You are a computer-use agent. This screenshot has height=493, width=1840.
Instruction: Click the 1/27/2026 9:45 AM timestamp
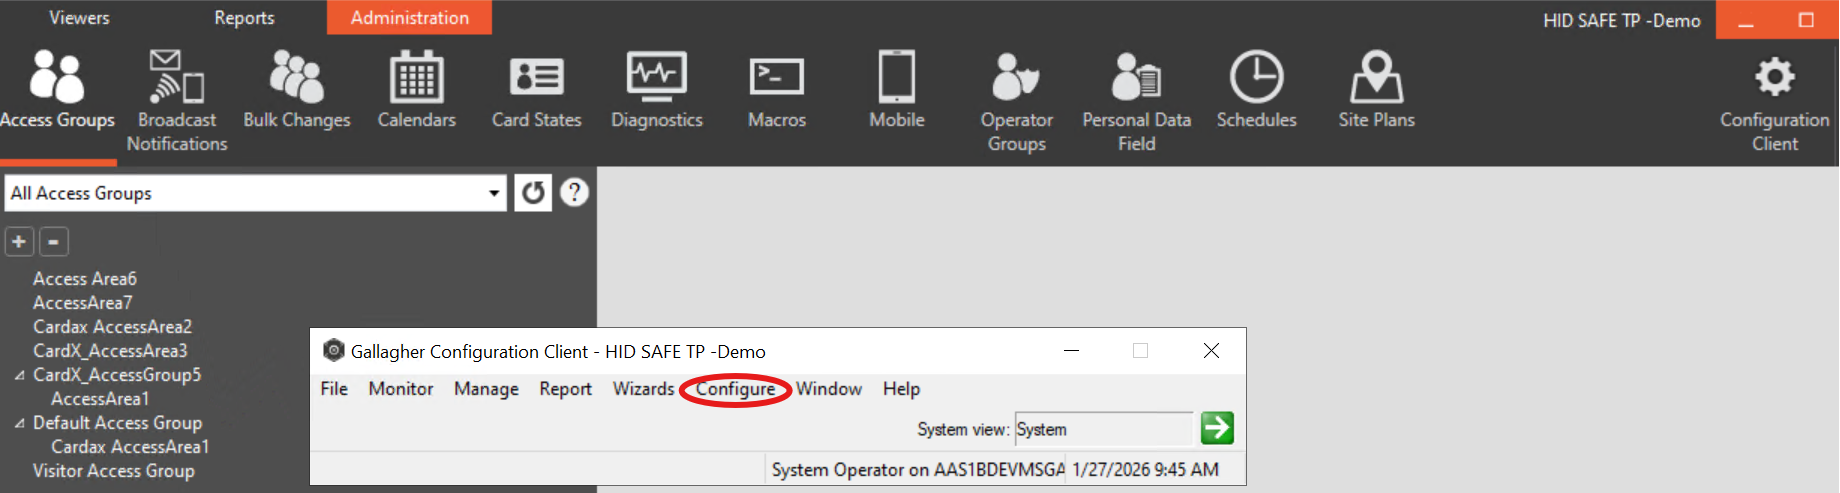1145,470
